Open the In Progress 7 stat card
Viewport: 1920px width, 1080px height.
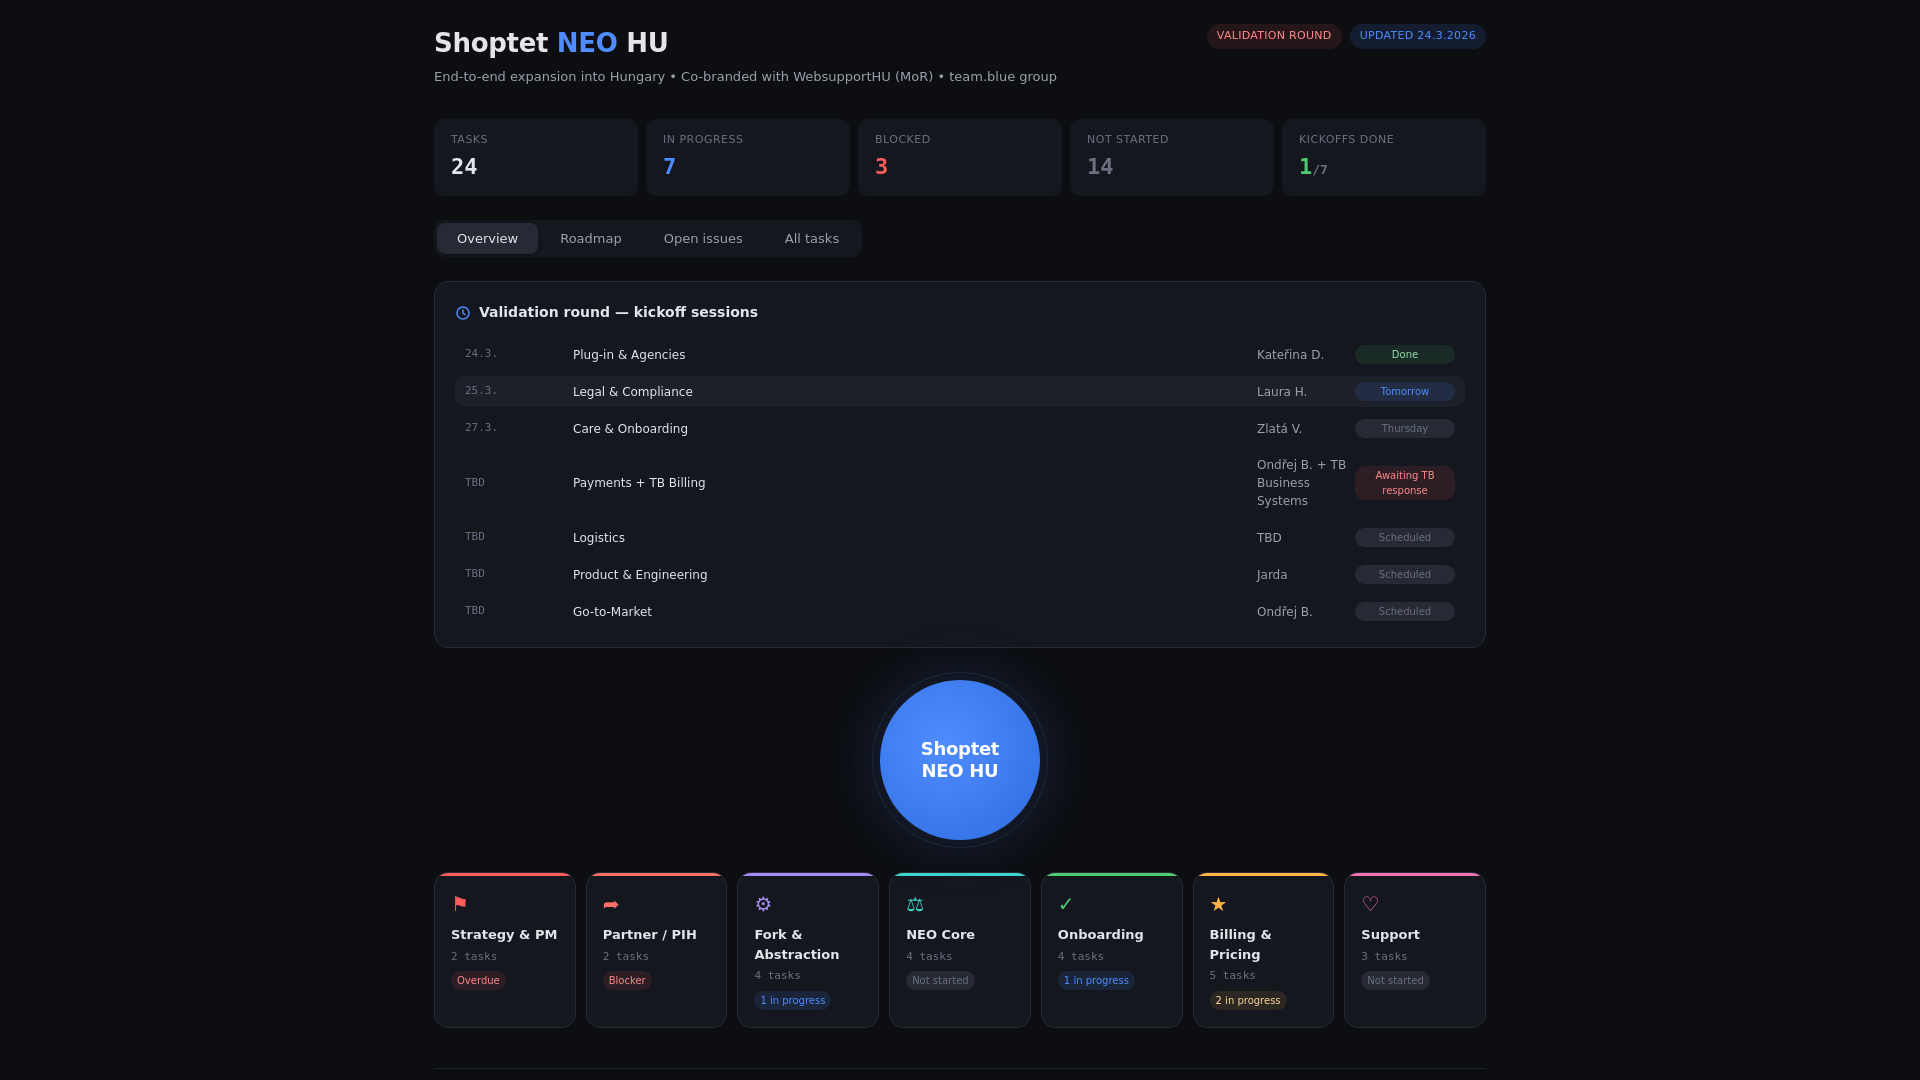point(748,157)
